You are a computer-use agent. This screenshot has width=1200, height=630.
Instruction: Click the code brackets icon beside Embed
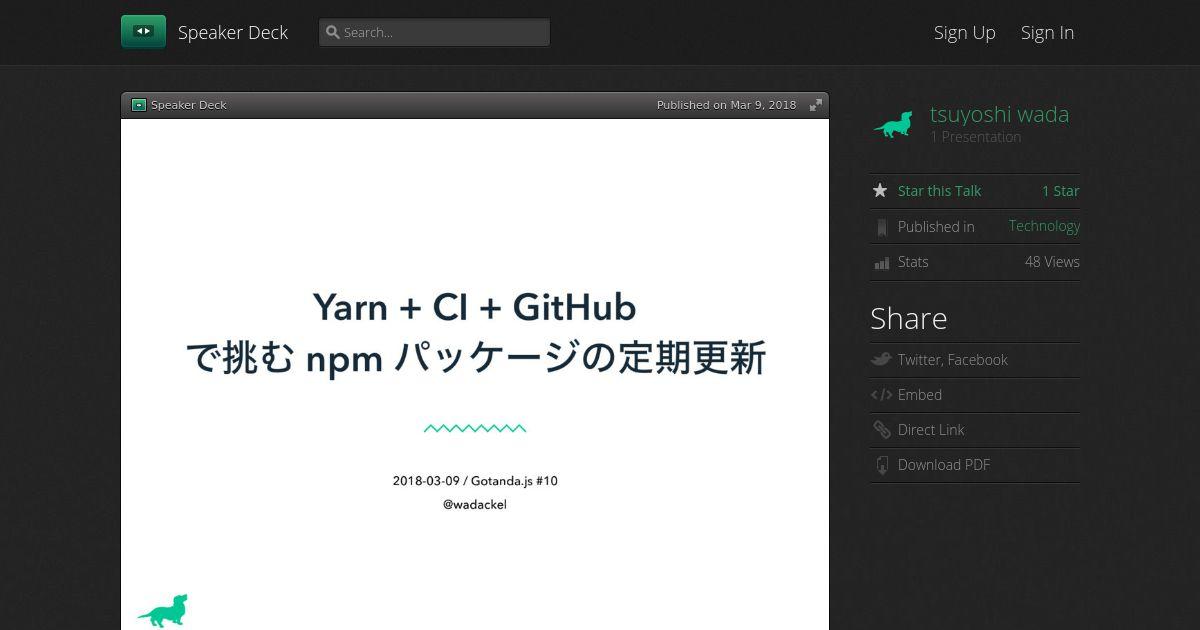(881, 395)
